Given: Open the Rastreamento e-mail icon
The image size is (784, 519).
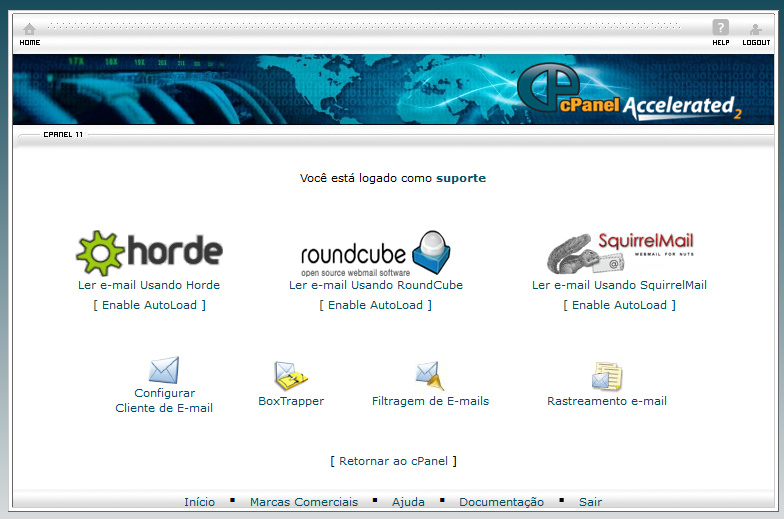Looking at the screenshot, I should click(607, 376).
